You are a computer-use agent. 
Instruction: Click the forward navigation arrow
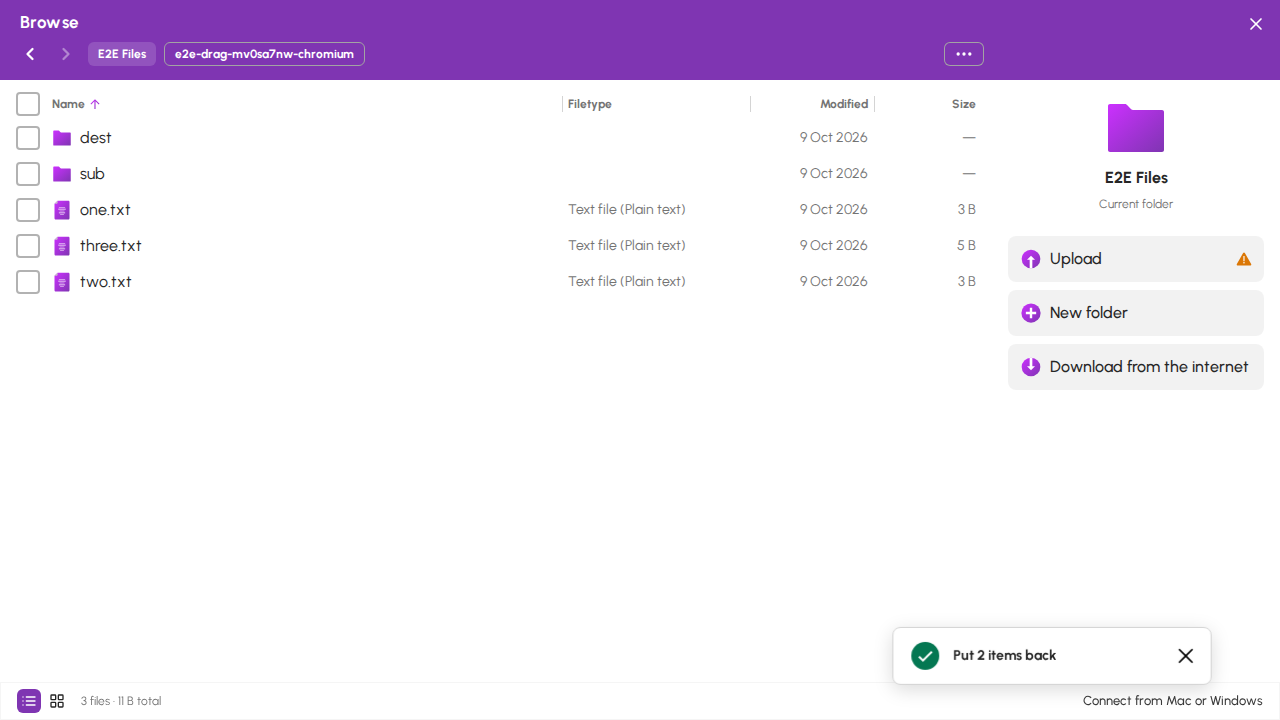pos(66,54)
